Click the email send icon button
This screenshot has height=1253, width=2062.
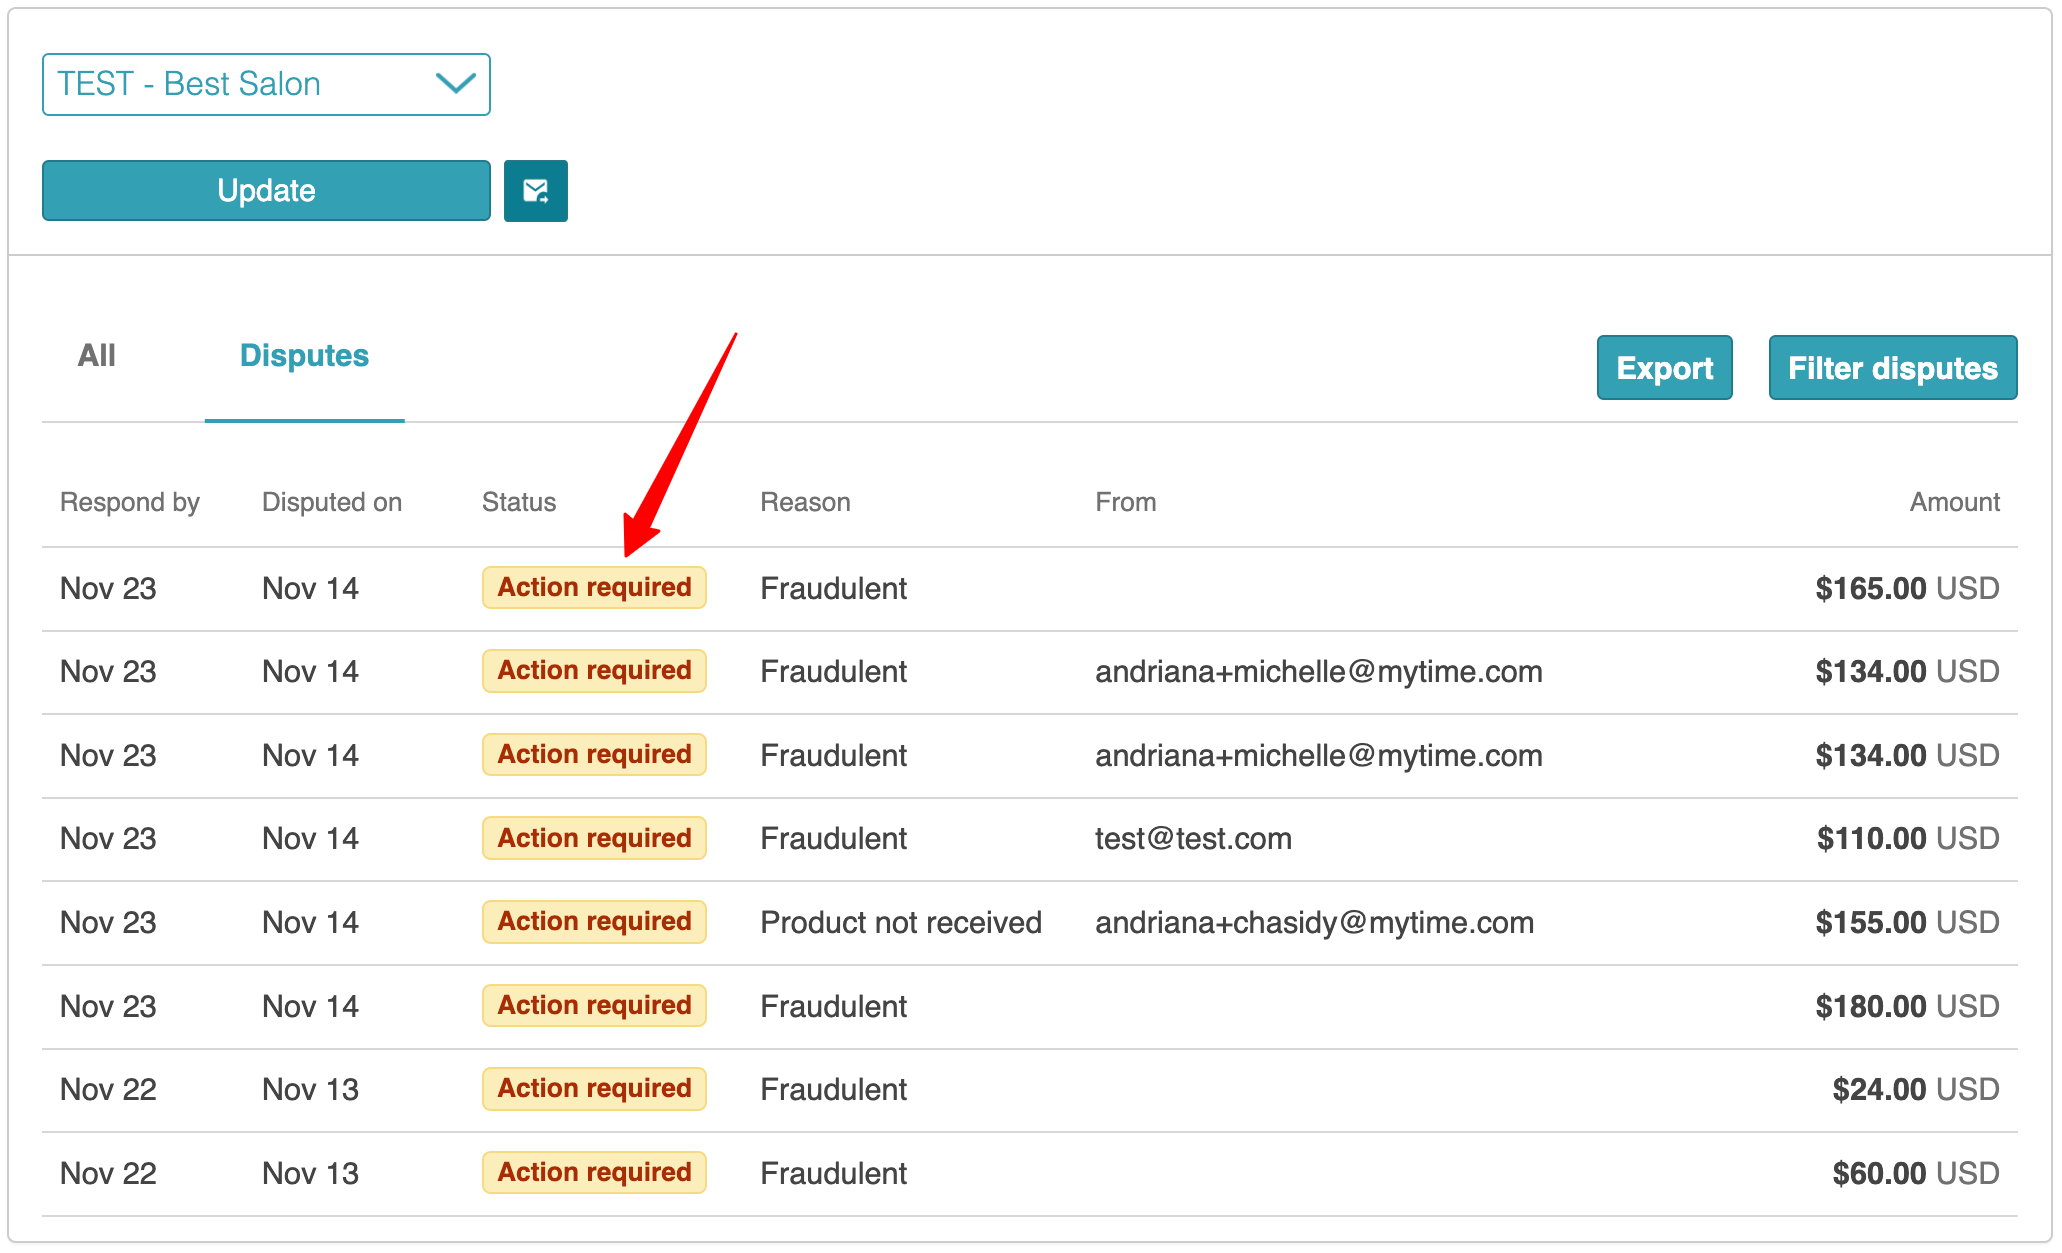pos(535,191)
